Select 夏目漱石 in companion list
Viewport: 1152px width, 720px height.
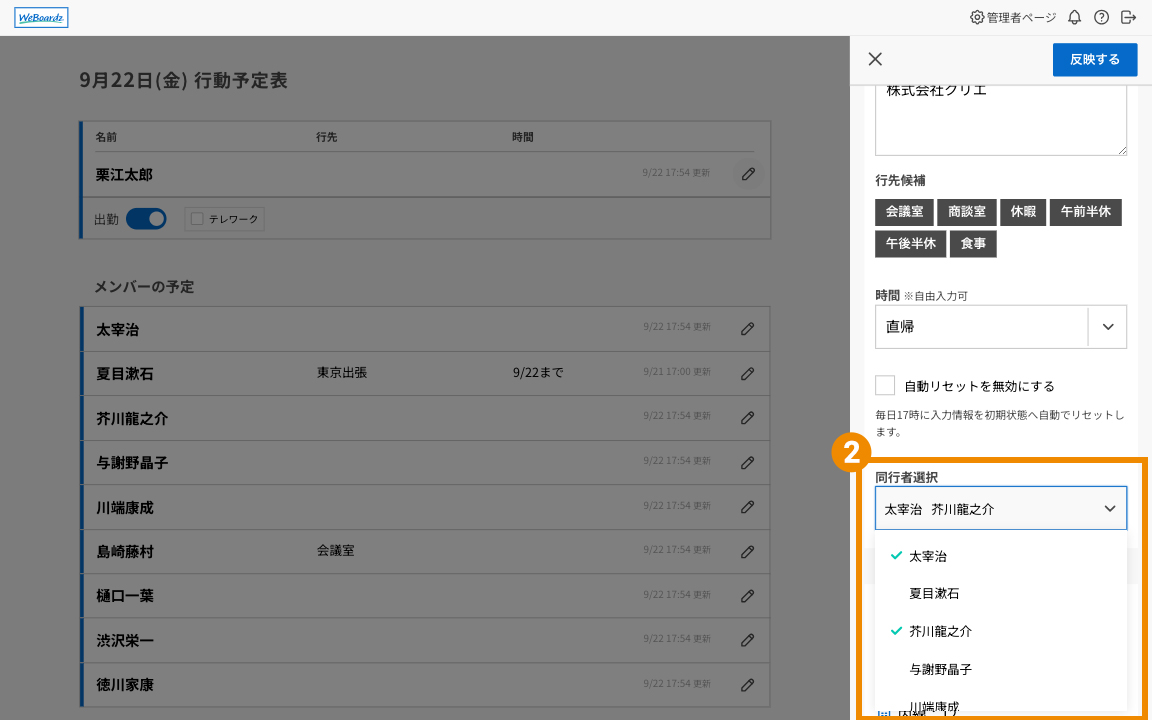point(1001,594)
